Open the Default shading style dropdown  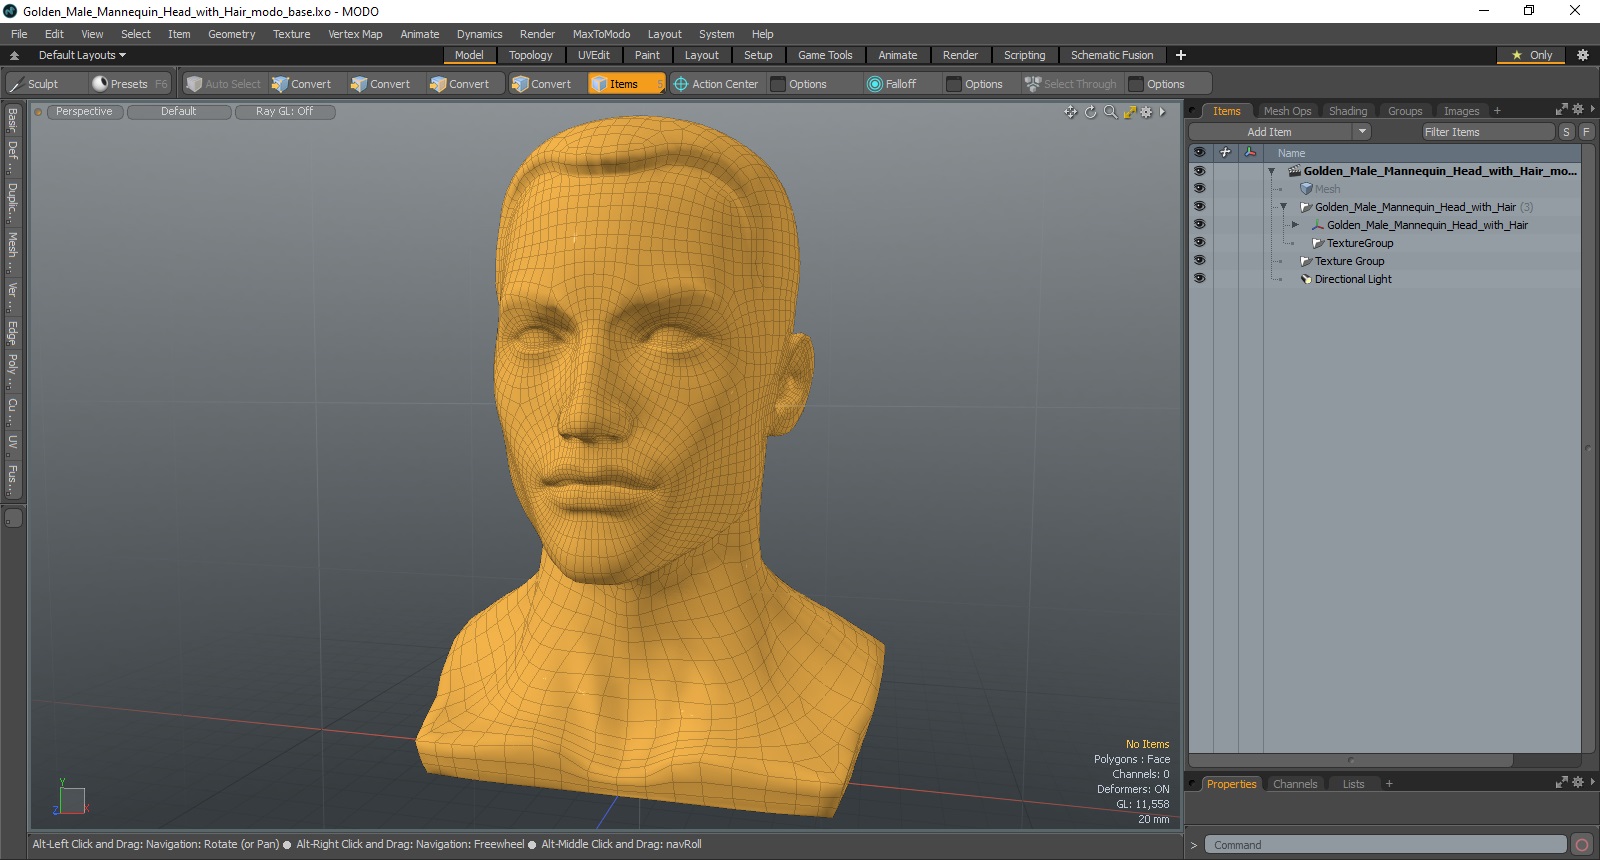[178, 112]
